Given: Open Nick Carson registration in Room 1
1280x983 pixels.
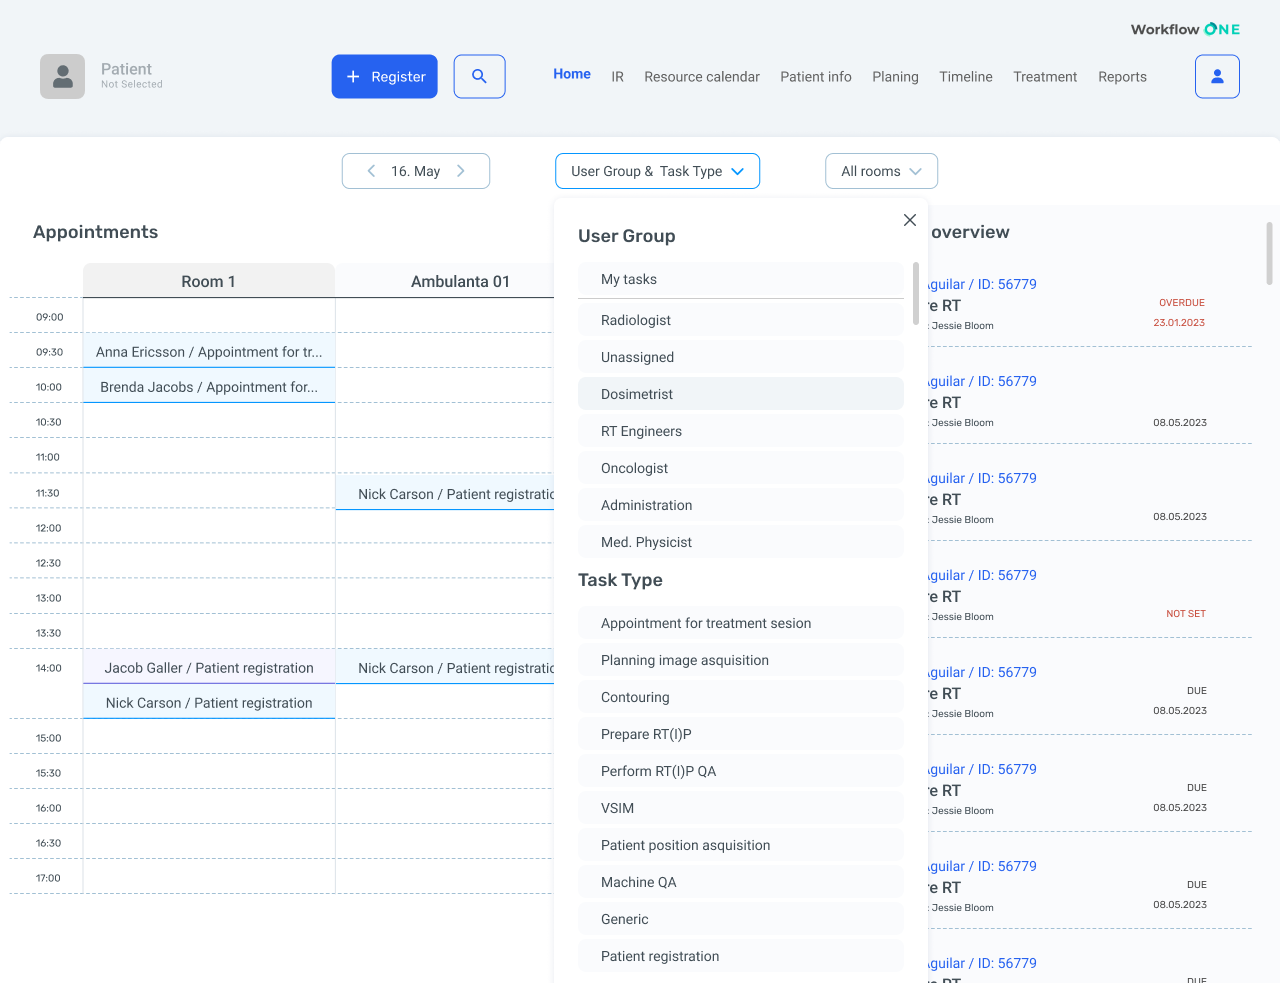Looking at the screenshot, I should click(x=209, y=703).
